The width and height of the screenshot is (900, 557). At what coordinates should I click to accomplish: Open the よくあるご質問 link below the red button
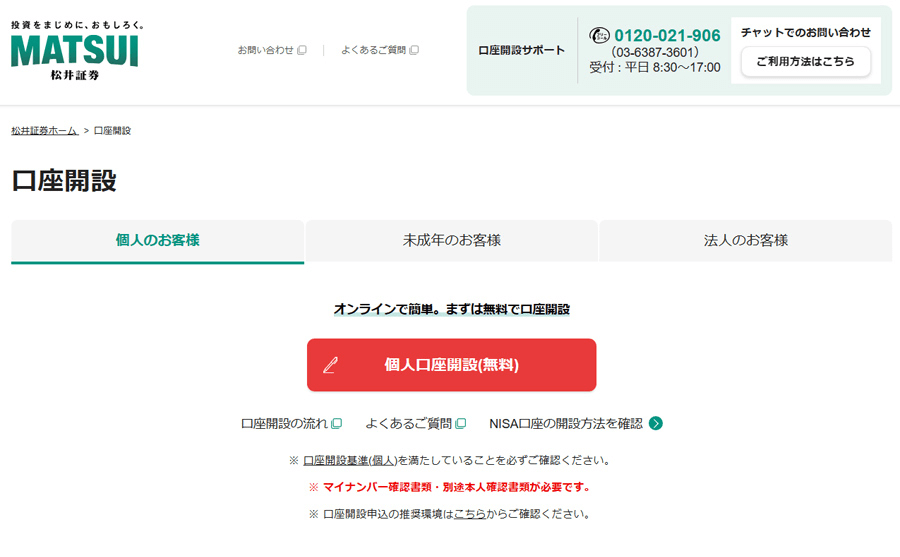coord(416,423)
